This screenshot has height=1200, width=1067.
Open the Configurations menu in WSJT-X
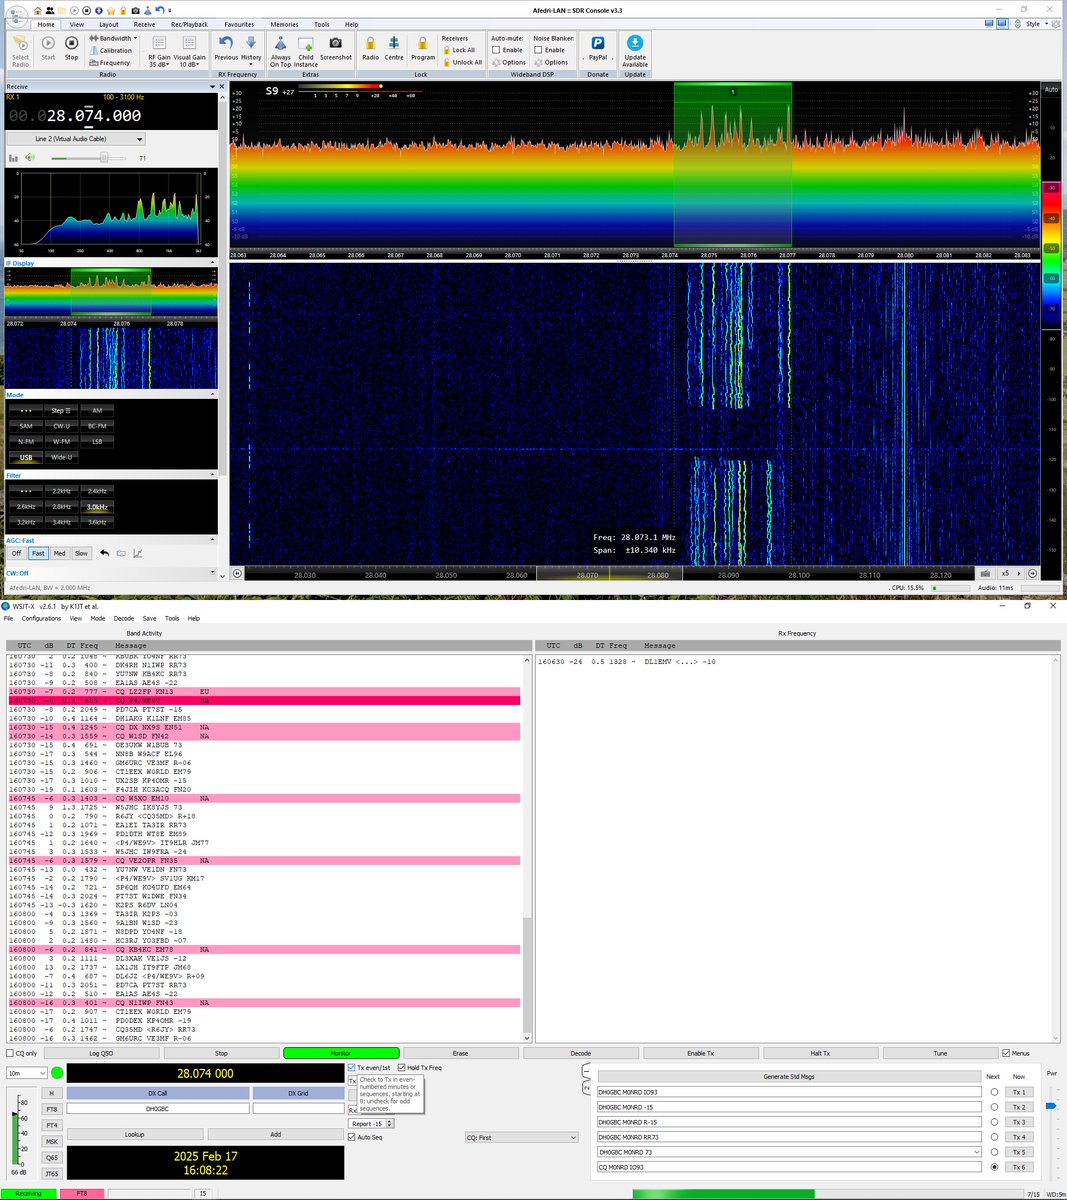pos(41,618)
